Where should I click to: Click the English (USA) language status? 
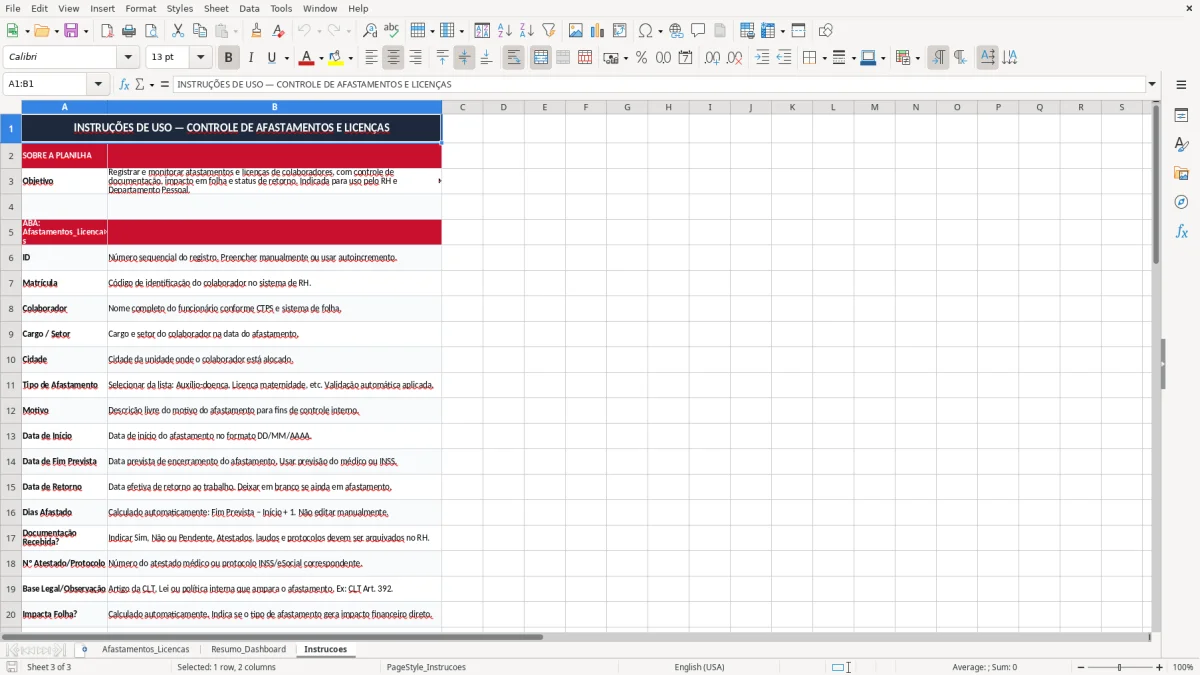[x=699, y=667]
